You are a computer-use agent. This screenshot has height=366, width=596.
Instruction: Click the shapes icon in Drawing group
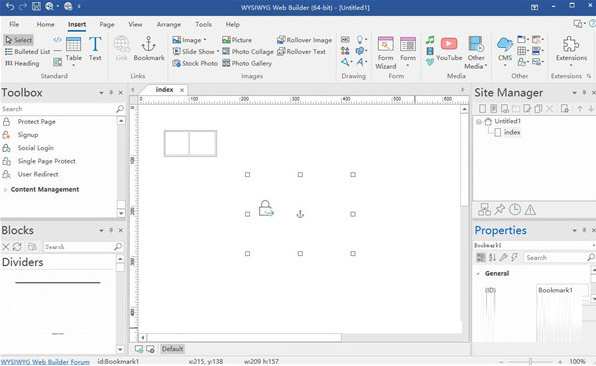click(345, 51)
